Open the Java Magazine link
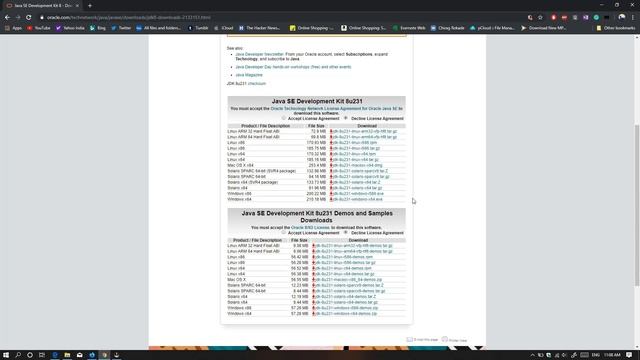Screen dimensions: 640x360 (249, 75)
